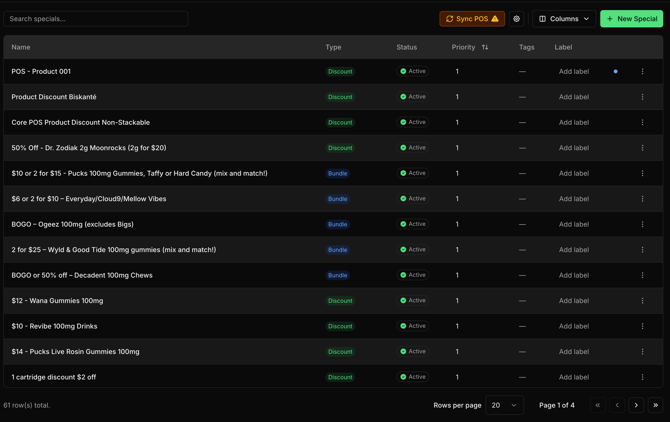The height and width of the screenshot is (422, 670).
Task: Click the Sync POS button
Action: pyautogui.click(x=472, y=19)
